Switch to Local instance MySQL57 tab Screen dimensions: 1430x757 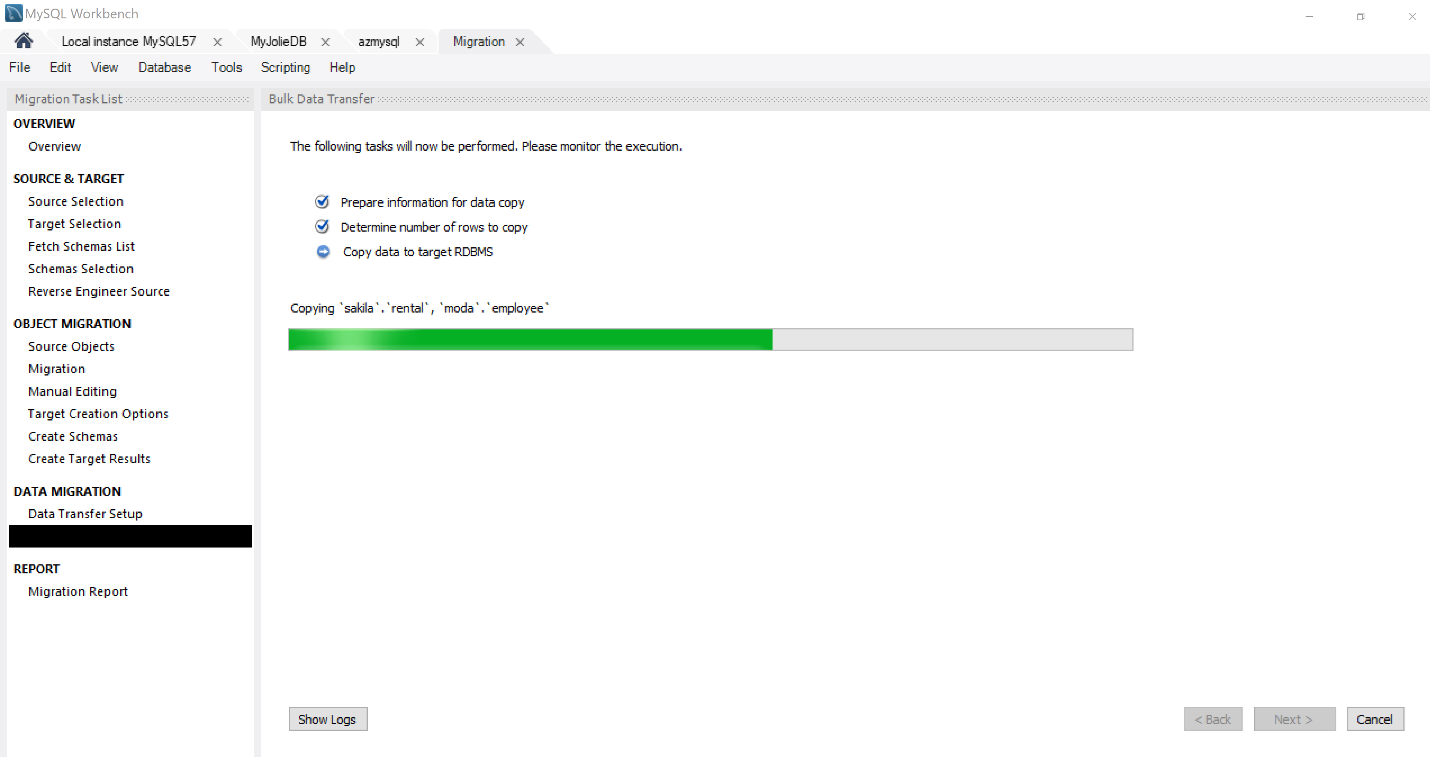pyautogui.click(x=129, y=42)
